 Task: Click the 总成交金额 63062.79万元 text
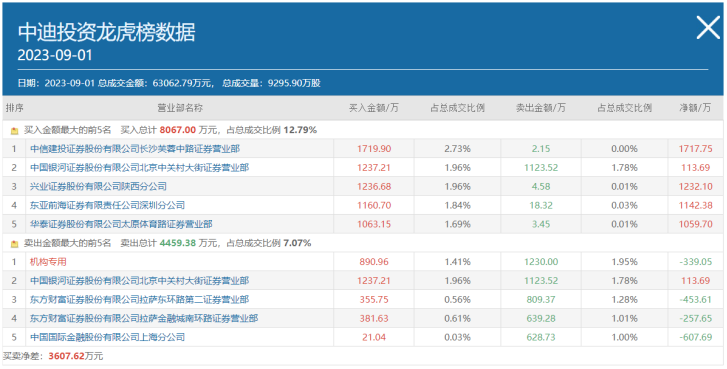pos(155,83)
